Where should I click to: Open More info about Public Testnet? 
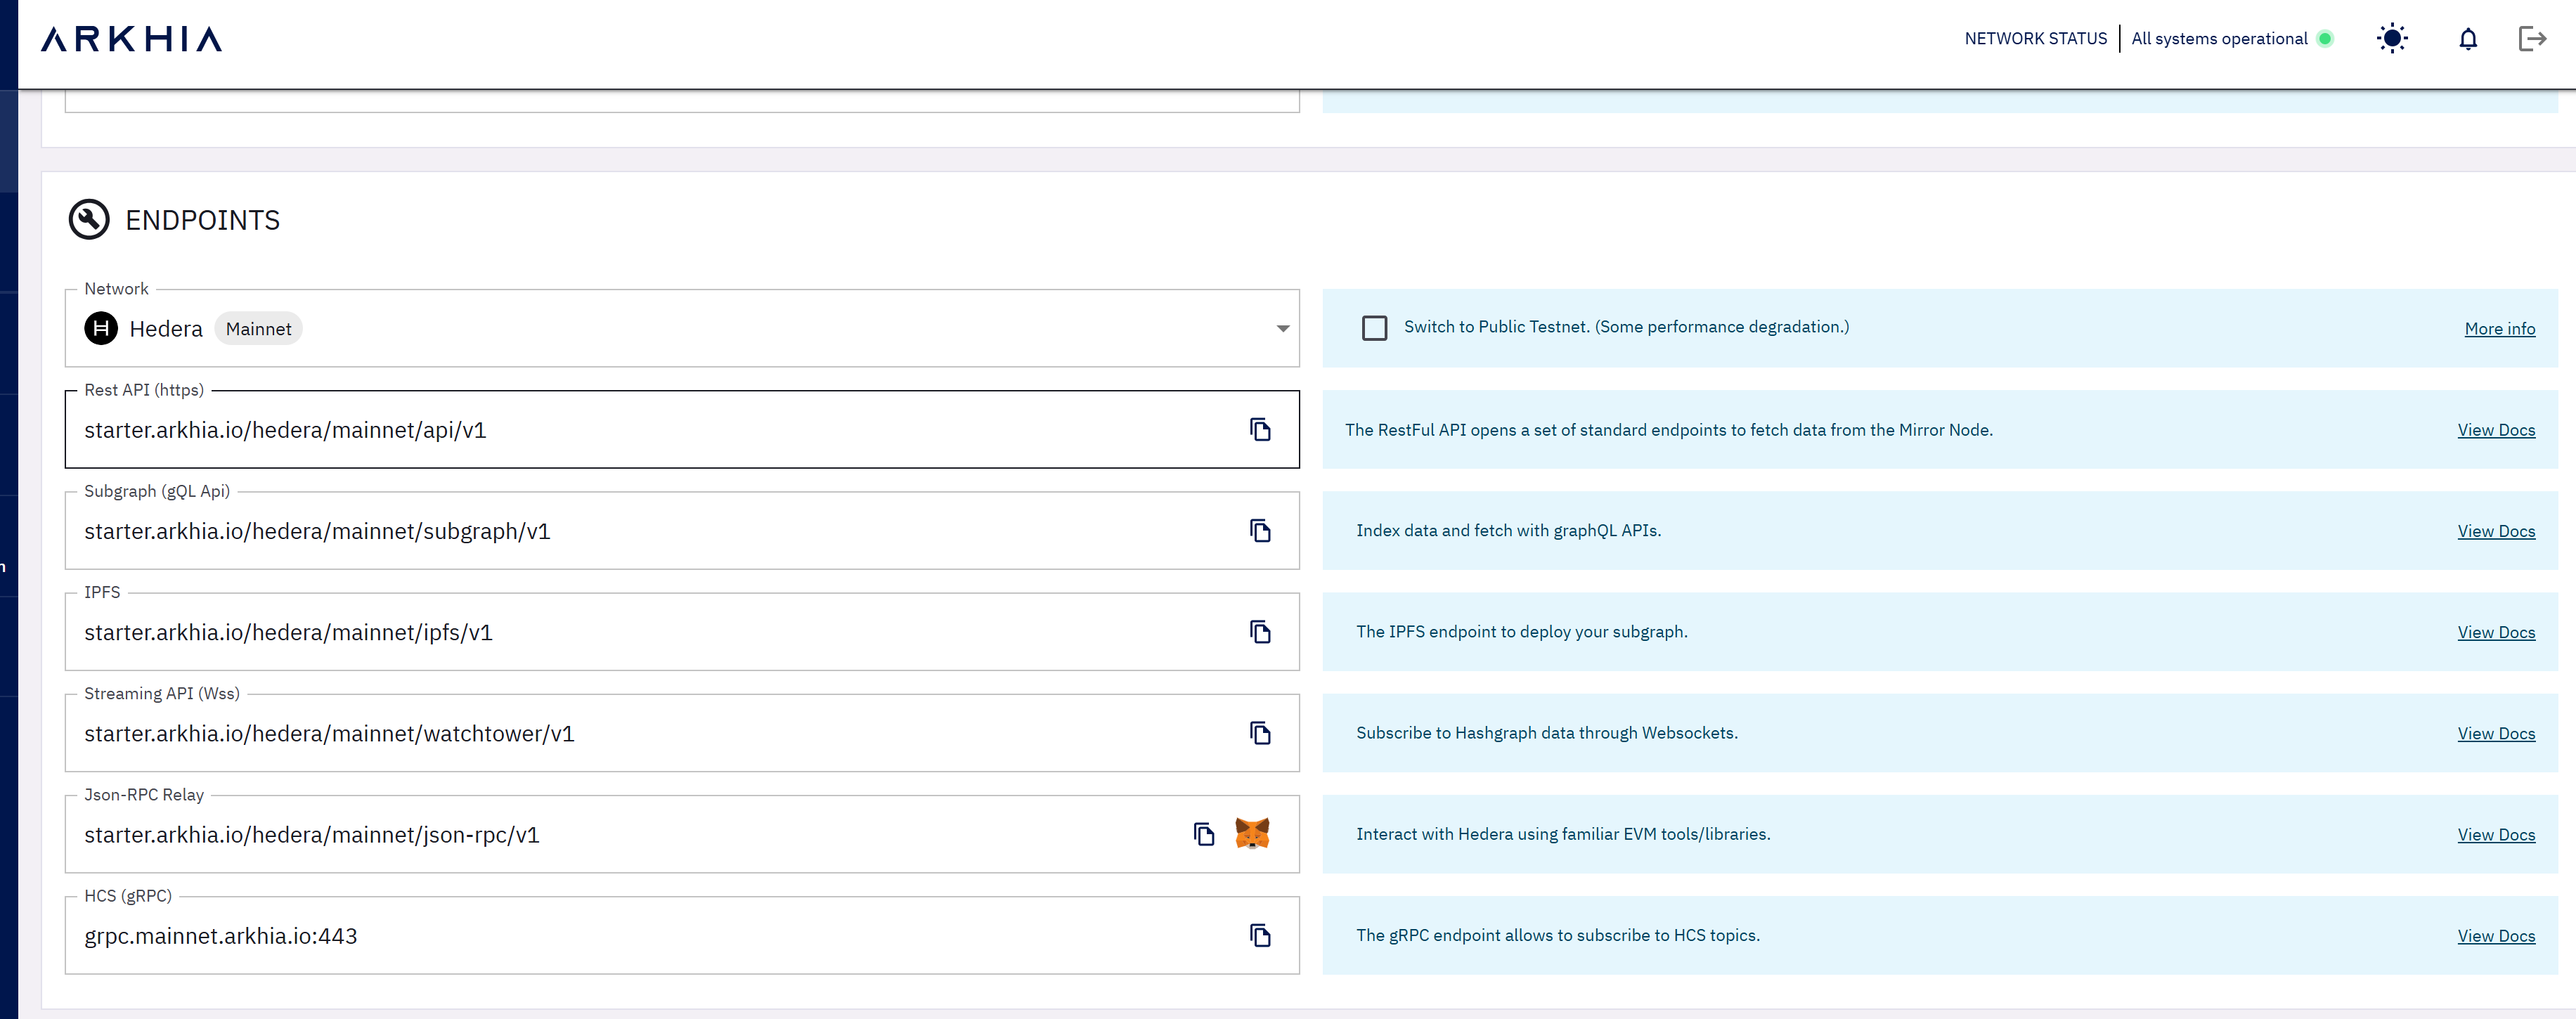tap(2499, 329)
